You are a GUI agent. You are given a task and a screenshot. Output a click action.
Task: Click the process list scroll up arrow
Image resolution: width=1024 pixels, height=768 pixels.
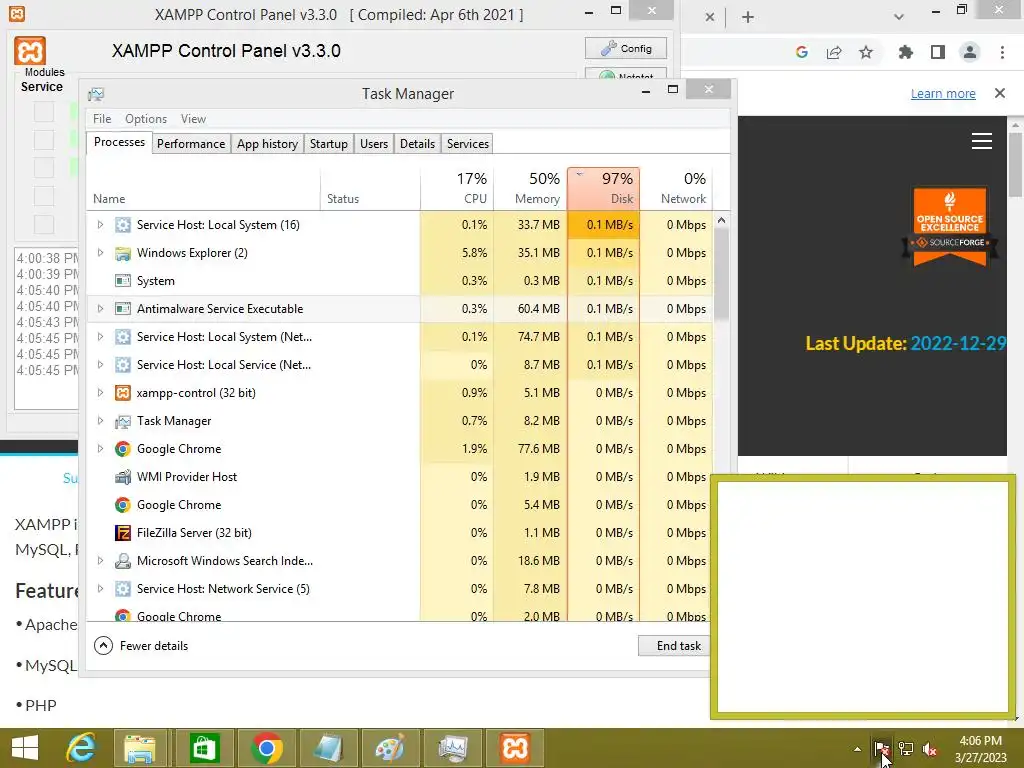click(x=721, y=221)
